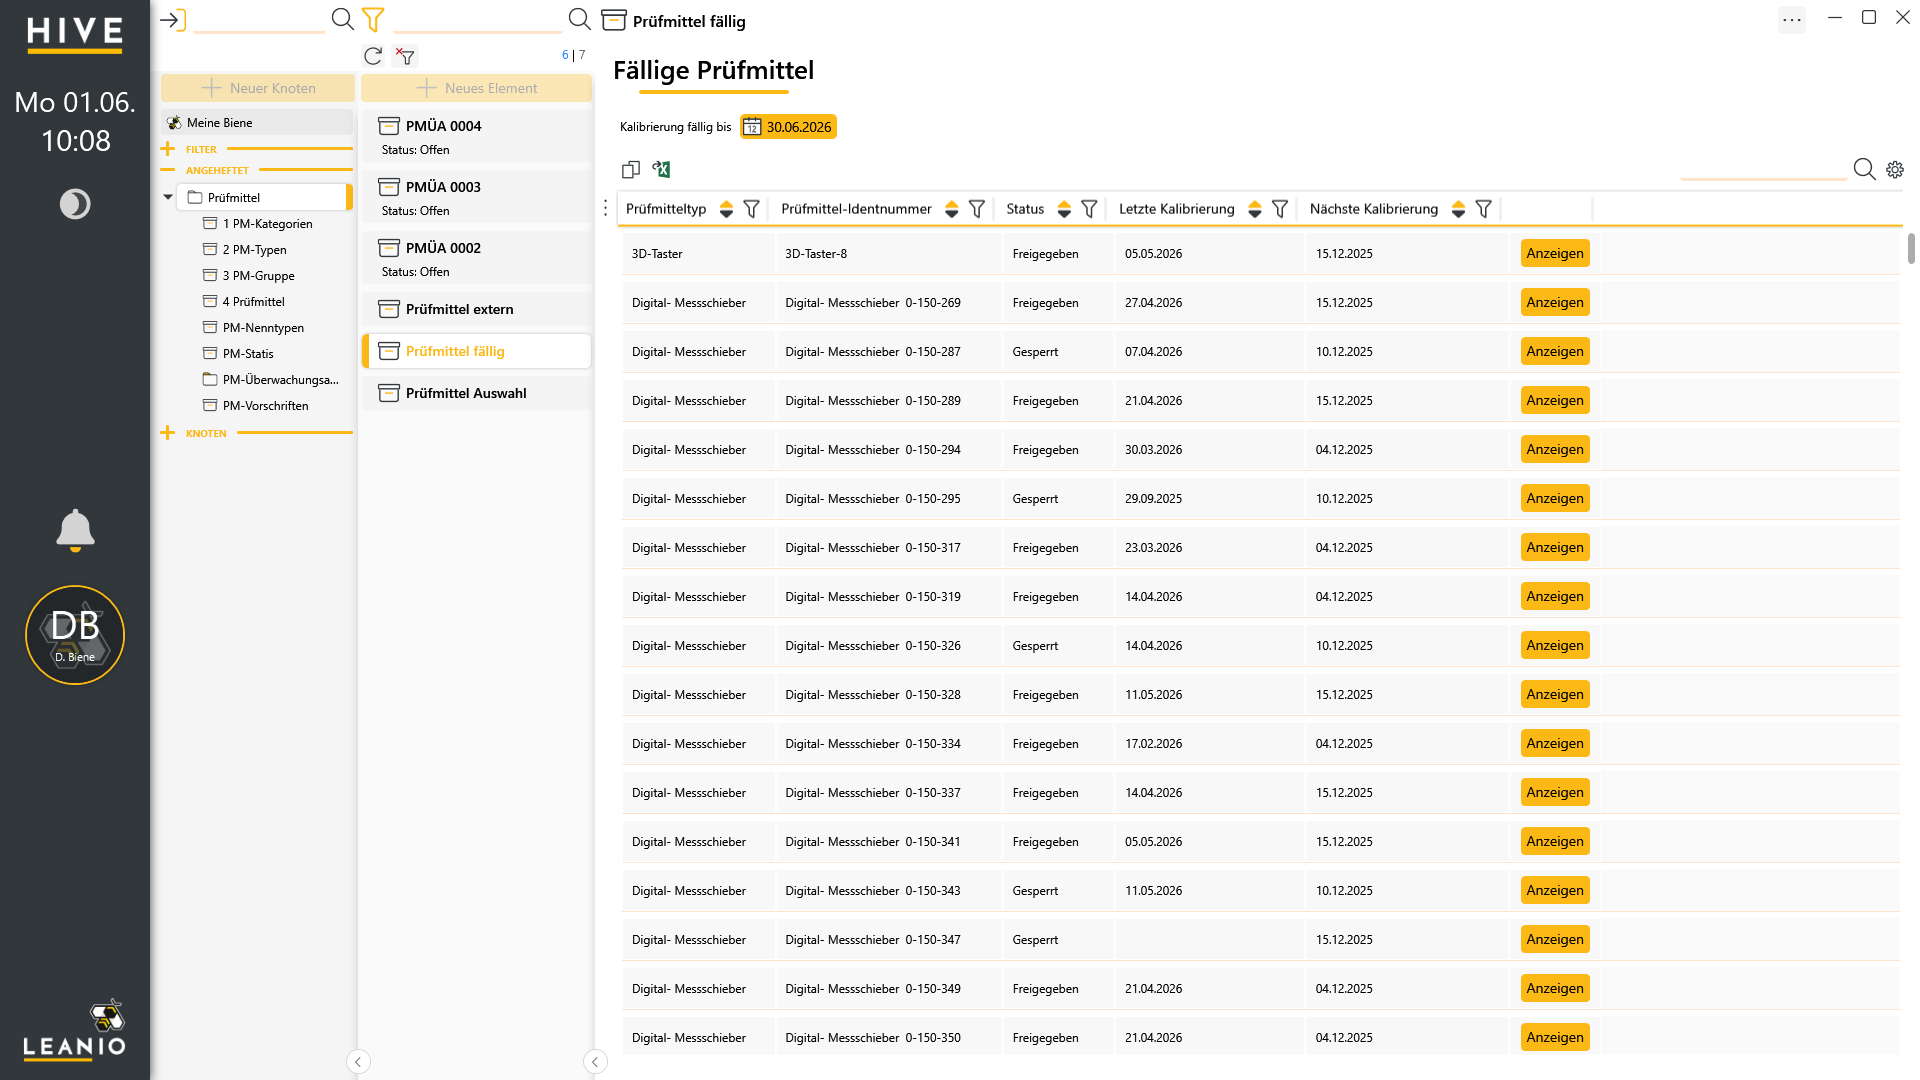Click the Neues Element button
Screen dimensions: 1920x1080
click(476, 88)
